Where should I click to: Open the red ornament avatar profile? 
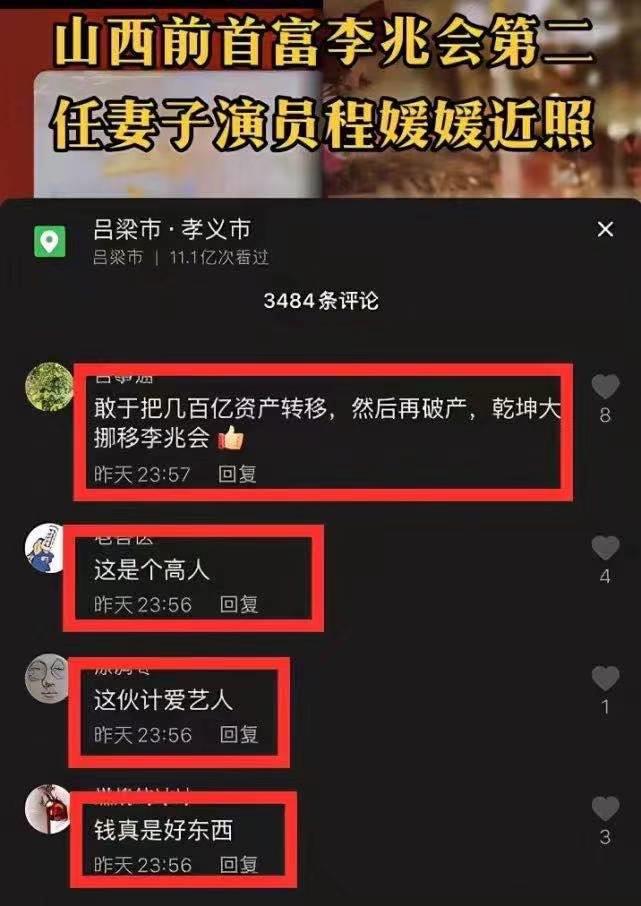pyautogui.click(x=47, y=809)
